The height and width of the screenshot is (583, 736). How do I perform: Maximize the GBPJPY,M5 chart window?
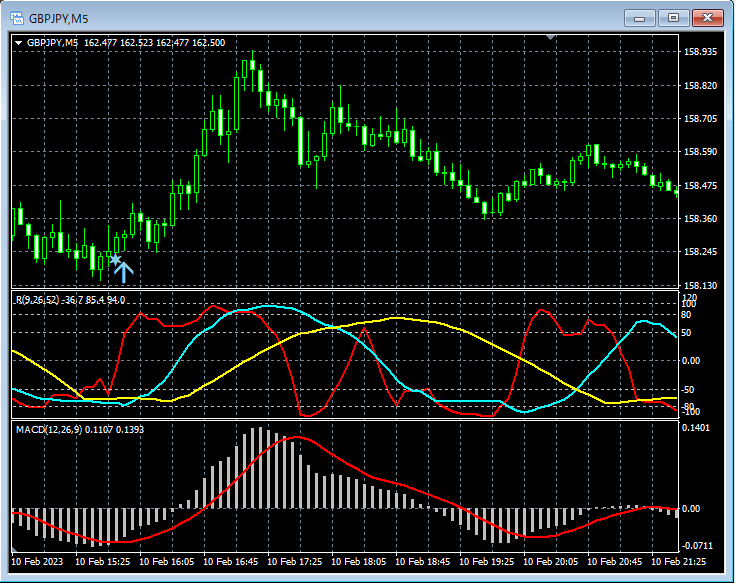pyautogui.click(x=673, y=18)
